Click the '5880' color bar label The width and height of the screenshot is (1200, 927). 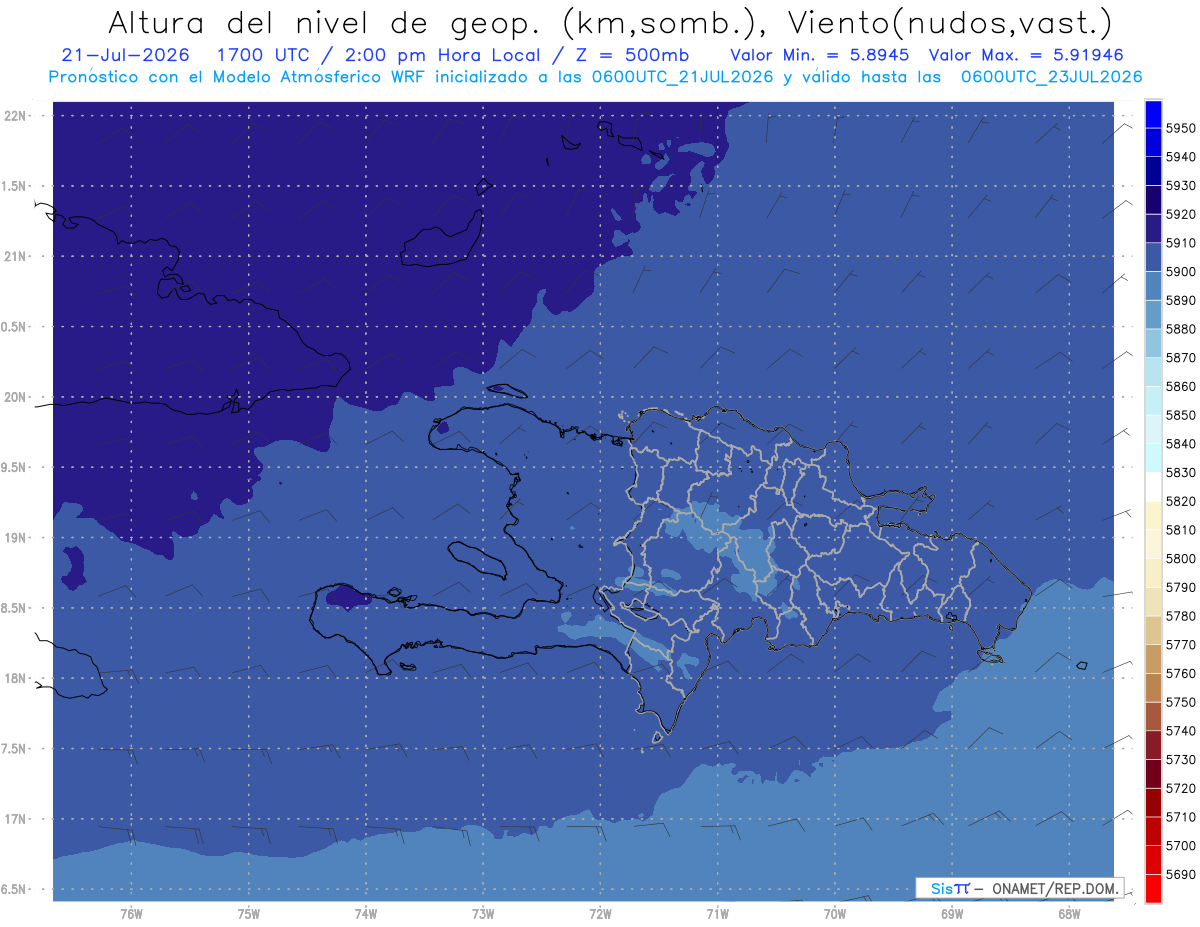click(1180, 329)
